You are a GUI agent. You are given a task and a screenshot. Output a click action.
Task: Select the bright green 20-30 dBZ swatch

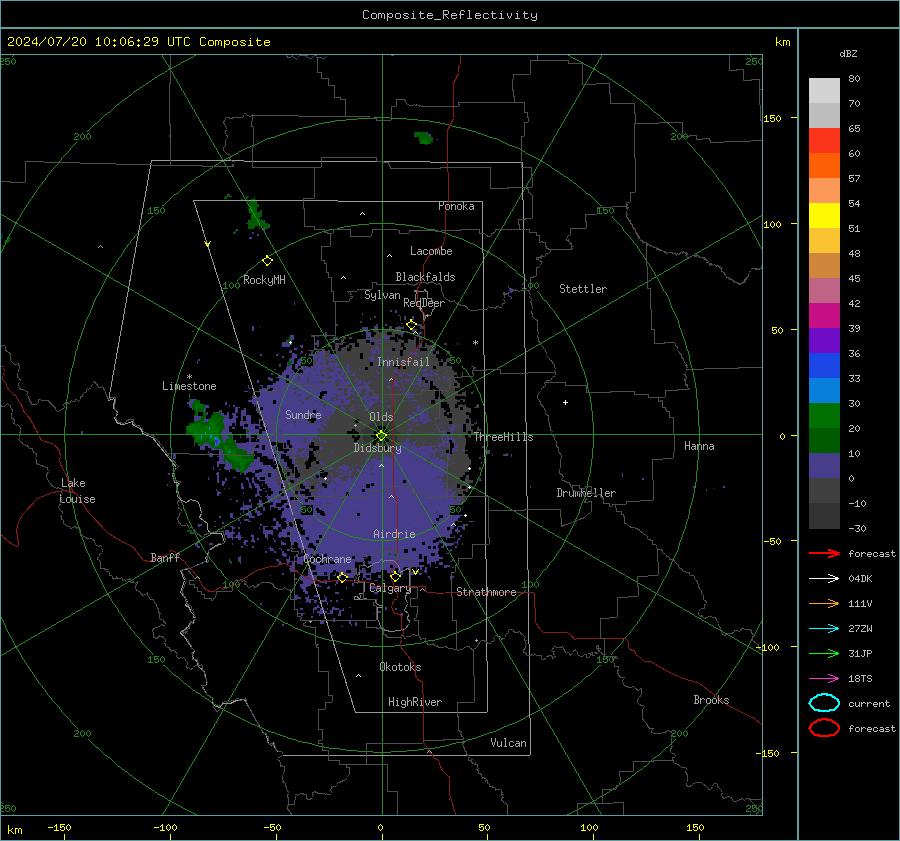(x=824, y=416)
